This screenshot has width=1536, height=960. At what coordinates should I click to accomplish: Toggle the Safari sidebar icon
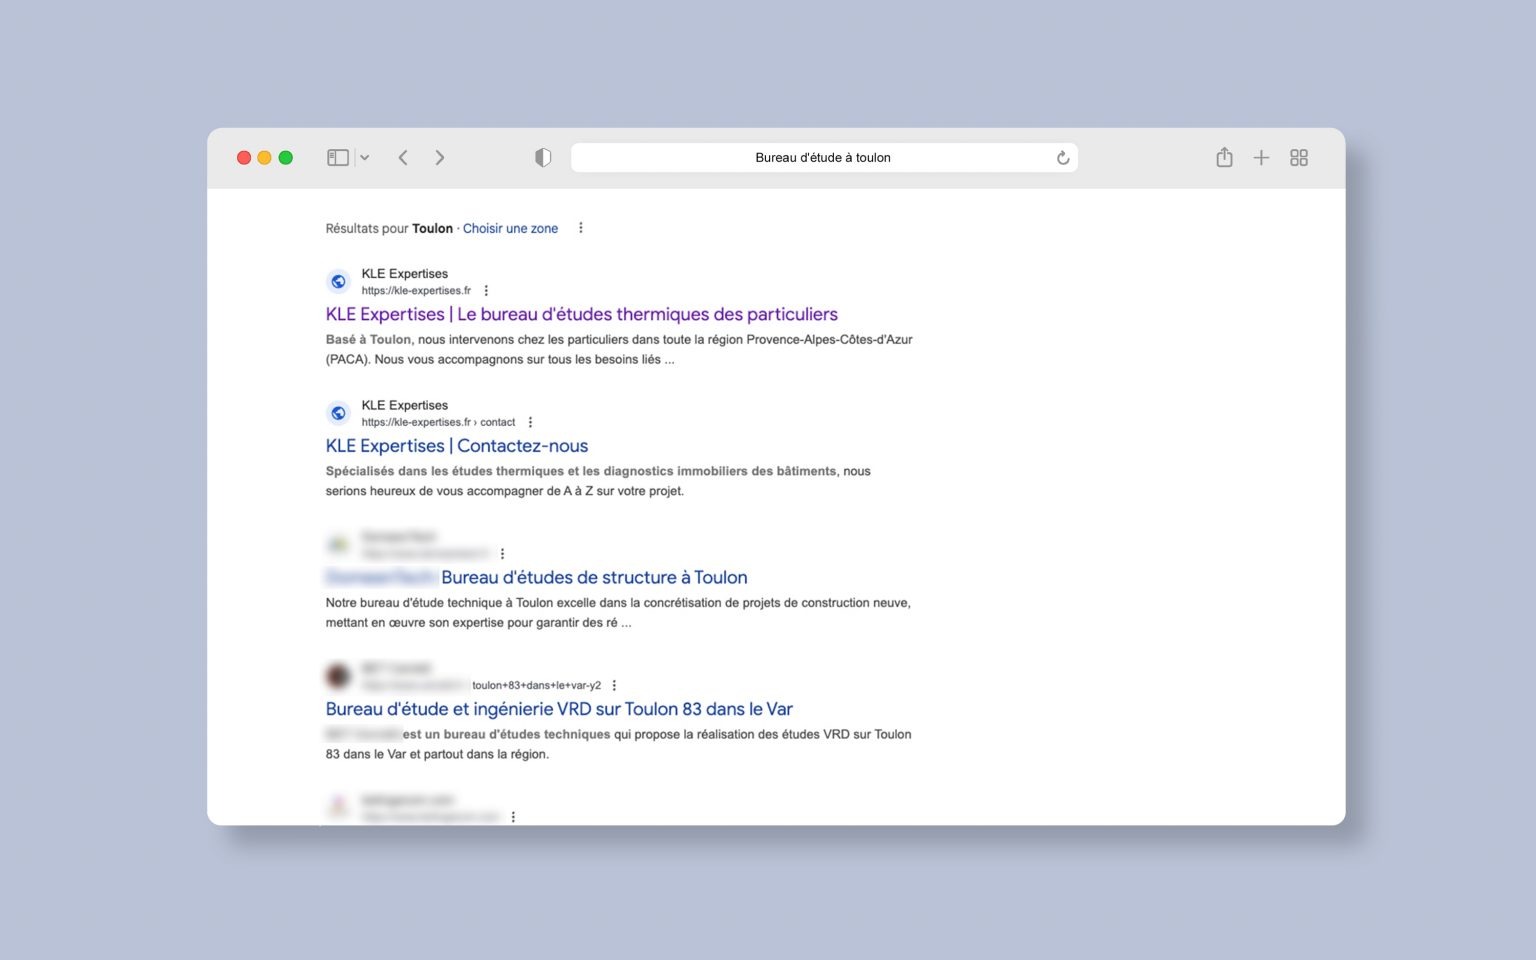click(338, 158)
